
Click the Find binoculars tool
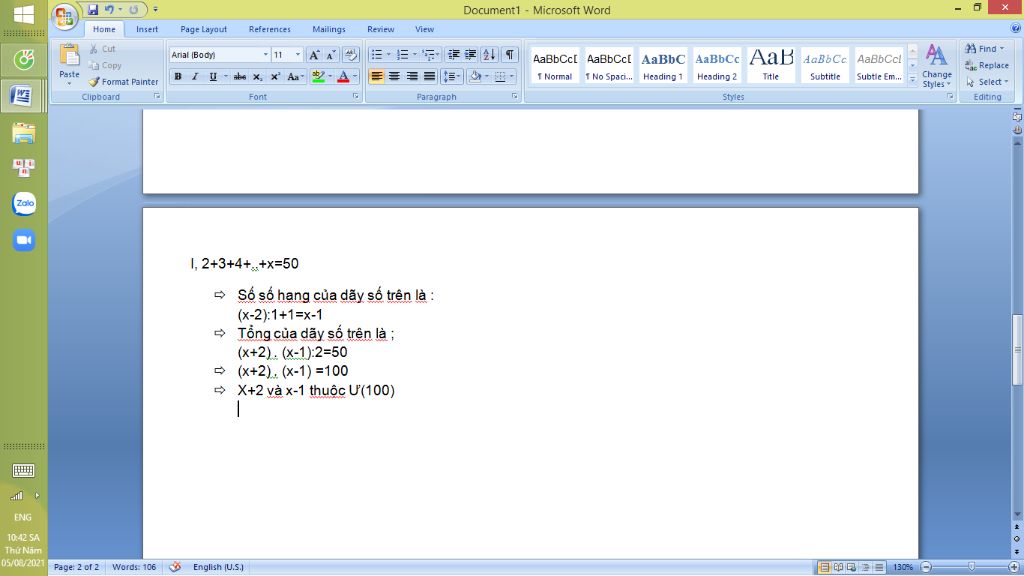985,48
